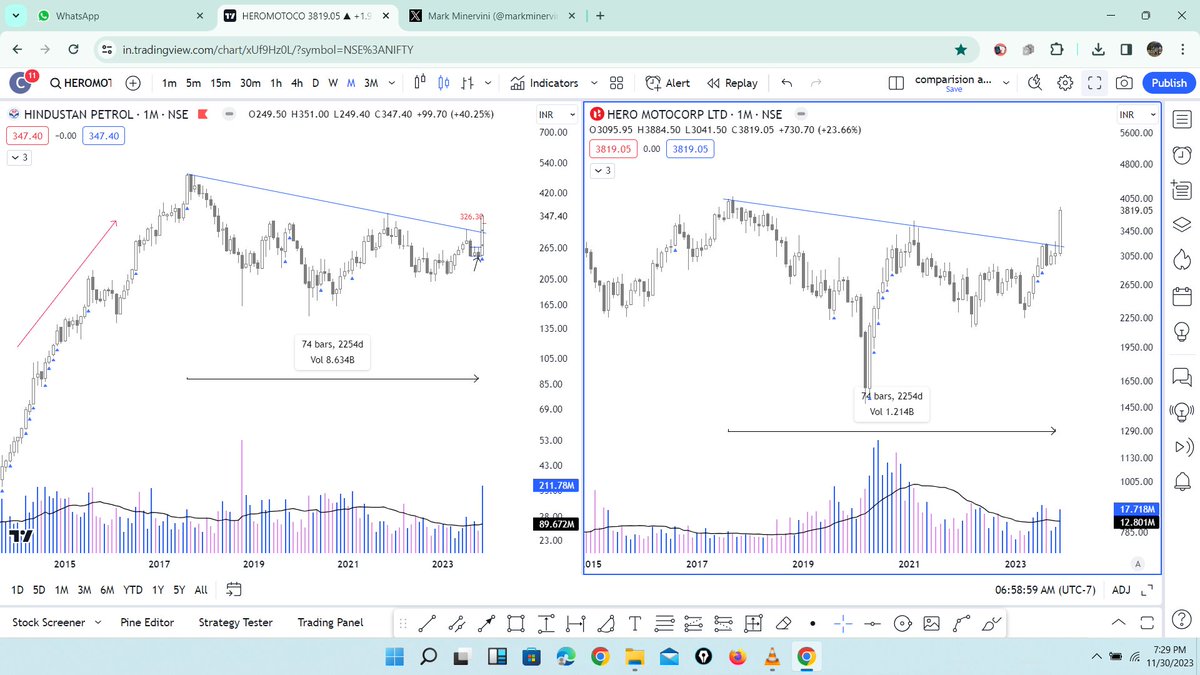Select the 1D date range
Screen dimensions: 1200x675
[x=17, y=590]
